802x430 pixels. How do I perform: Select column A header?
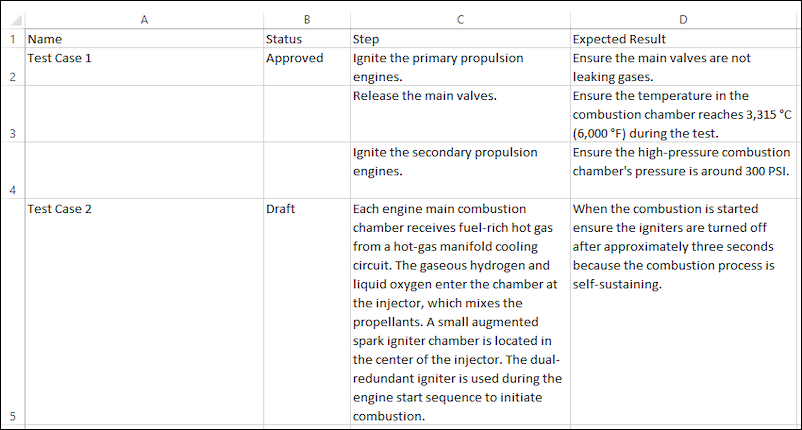tap(144, 19)
